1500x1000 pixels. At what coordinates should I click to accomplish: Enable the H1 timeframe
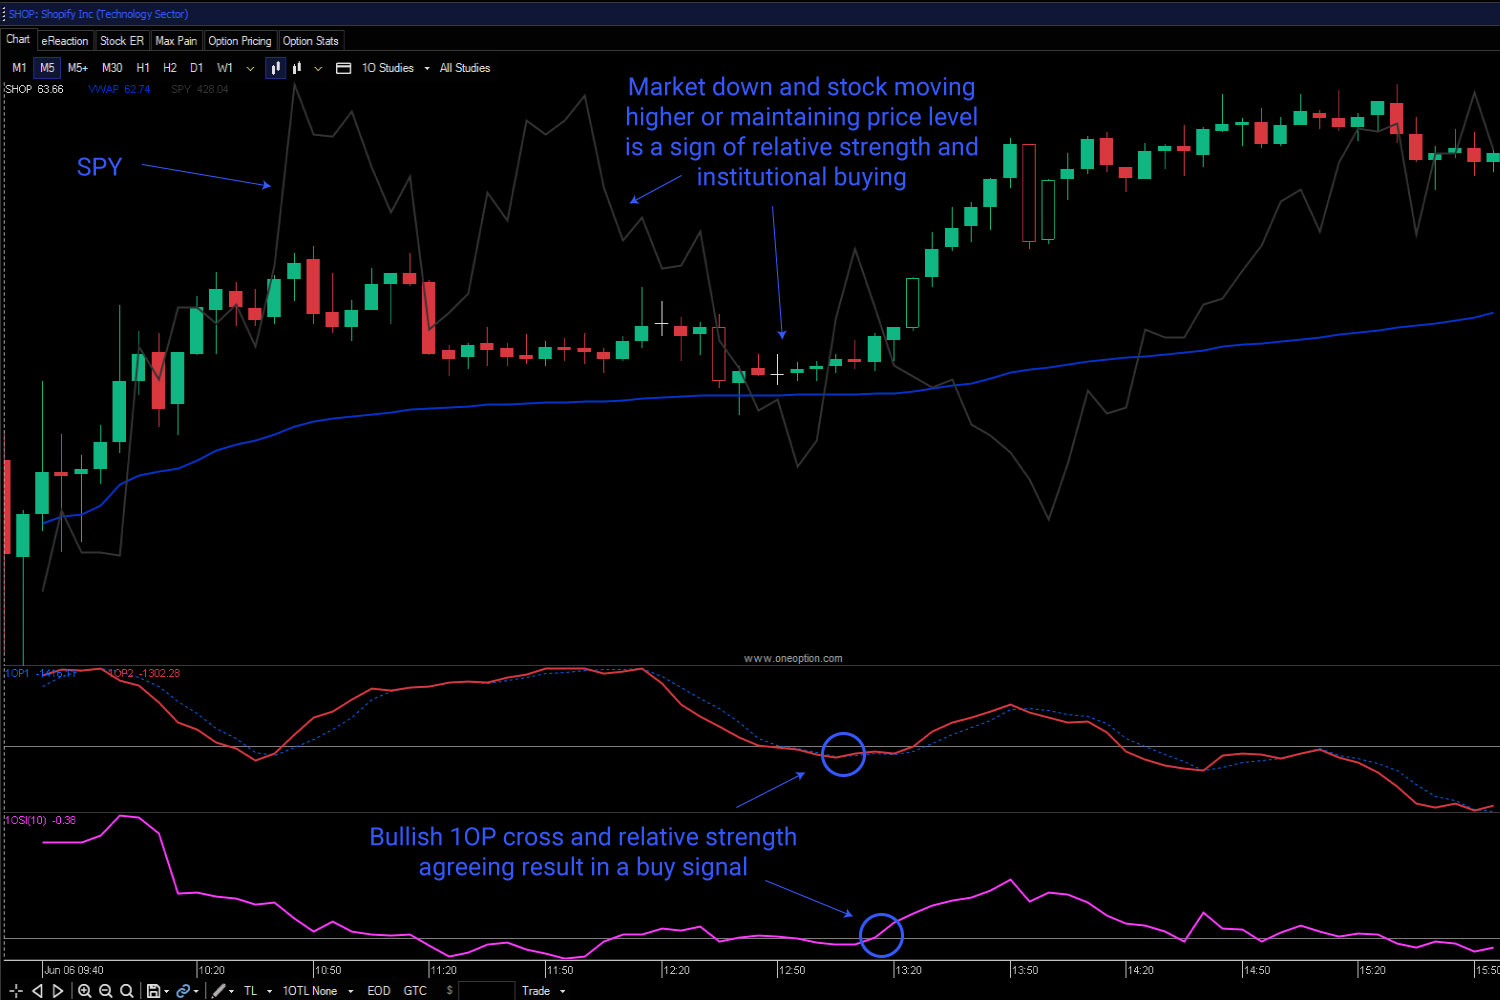point(143,67)
